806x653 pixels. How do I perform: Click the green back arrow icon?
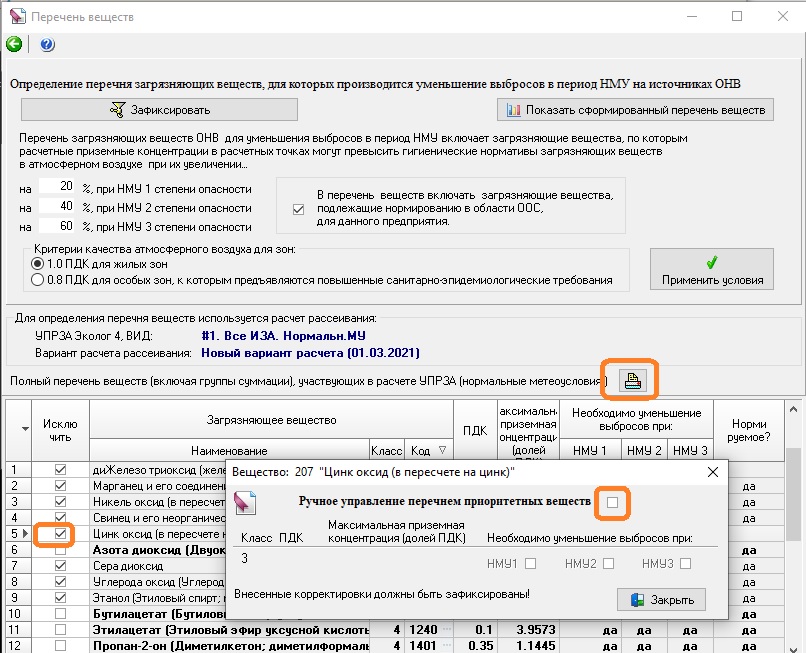tap(14, 44)
